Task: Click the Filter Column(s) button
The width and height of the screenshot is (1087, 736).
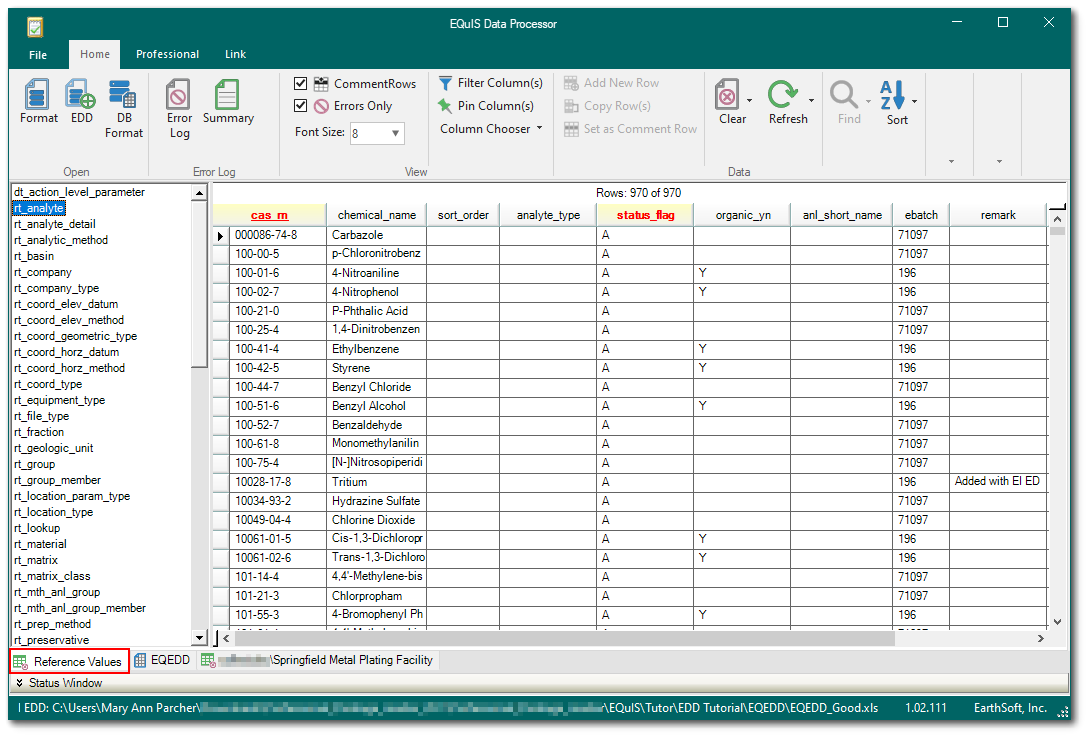Action: (490, 83)
